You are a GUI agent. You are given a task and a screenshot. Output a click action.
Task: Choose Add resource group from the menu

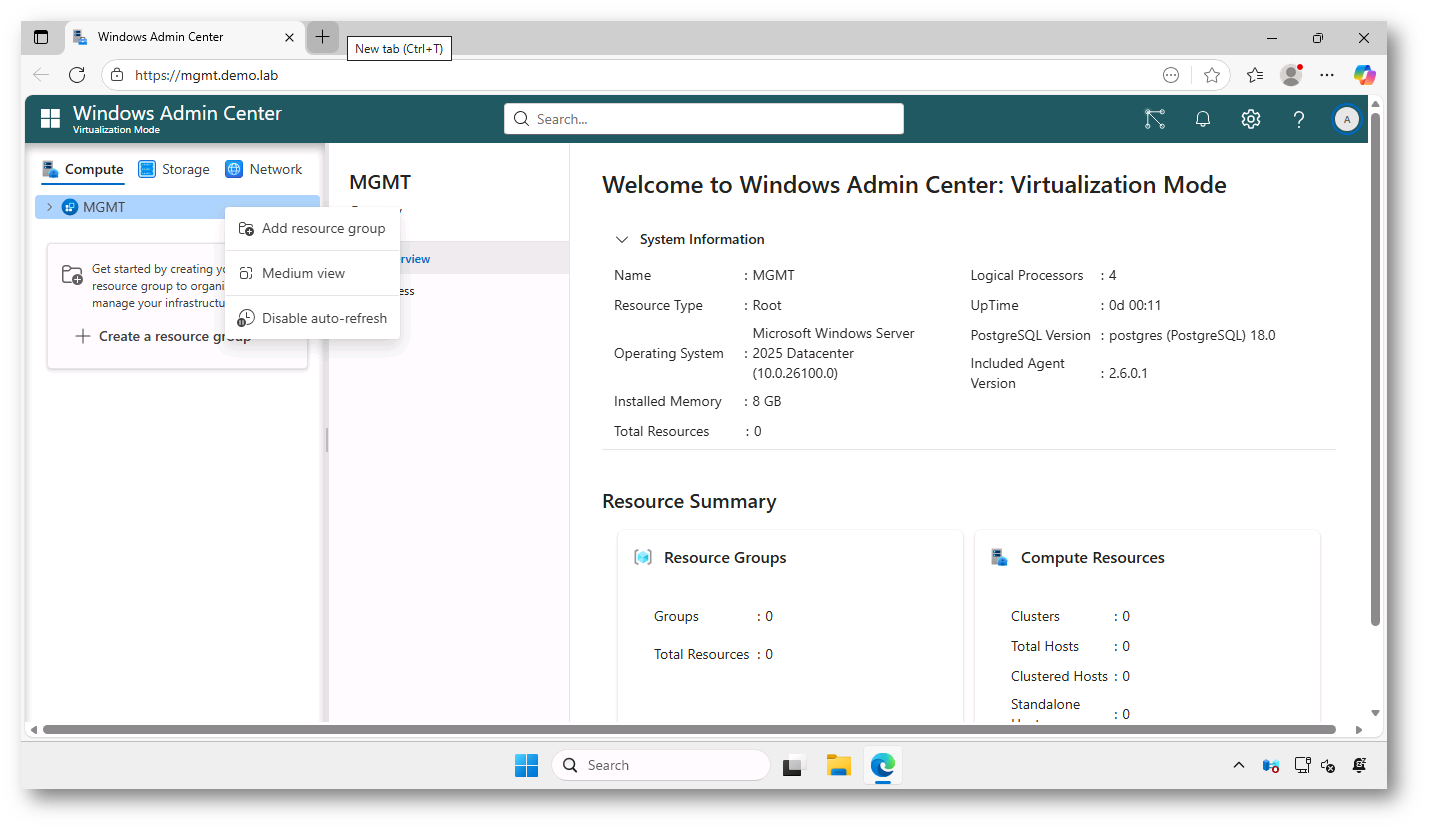tap(323, 228)
